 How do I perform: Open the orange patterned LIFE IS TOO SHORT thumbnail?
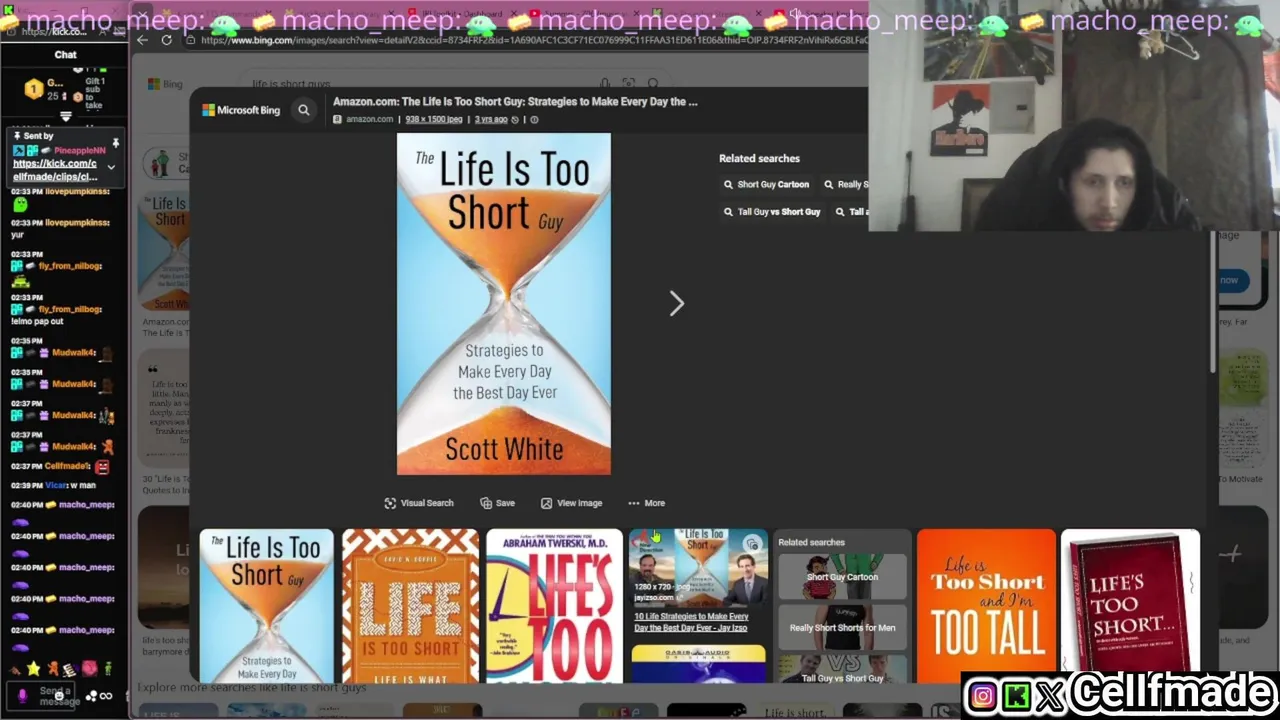point(410,606)
